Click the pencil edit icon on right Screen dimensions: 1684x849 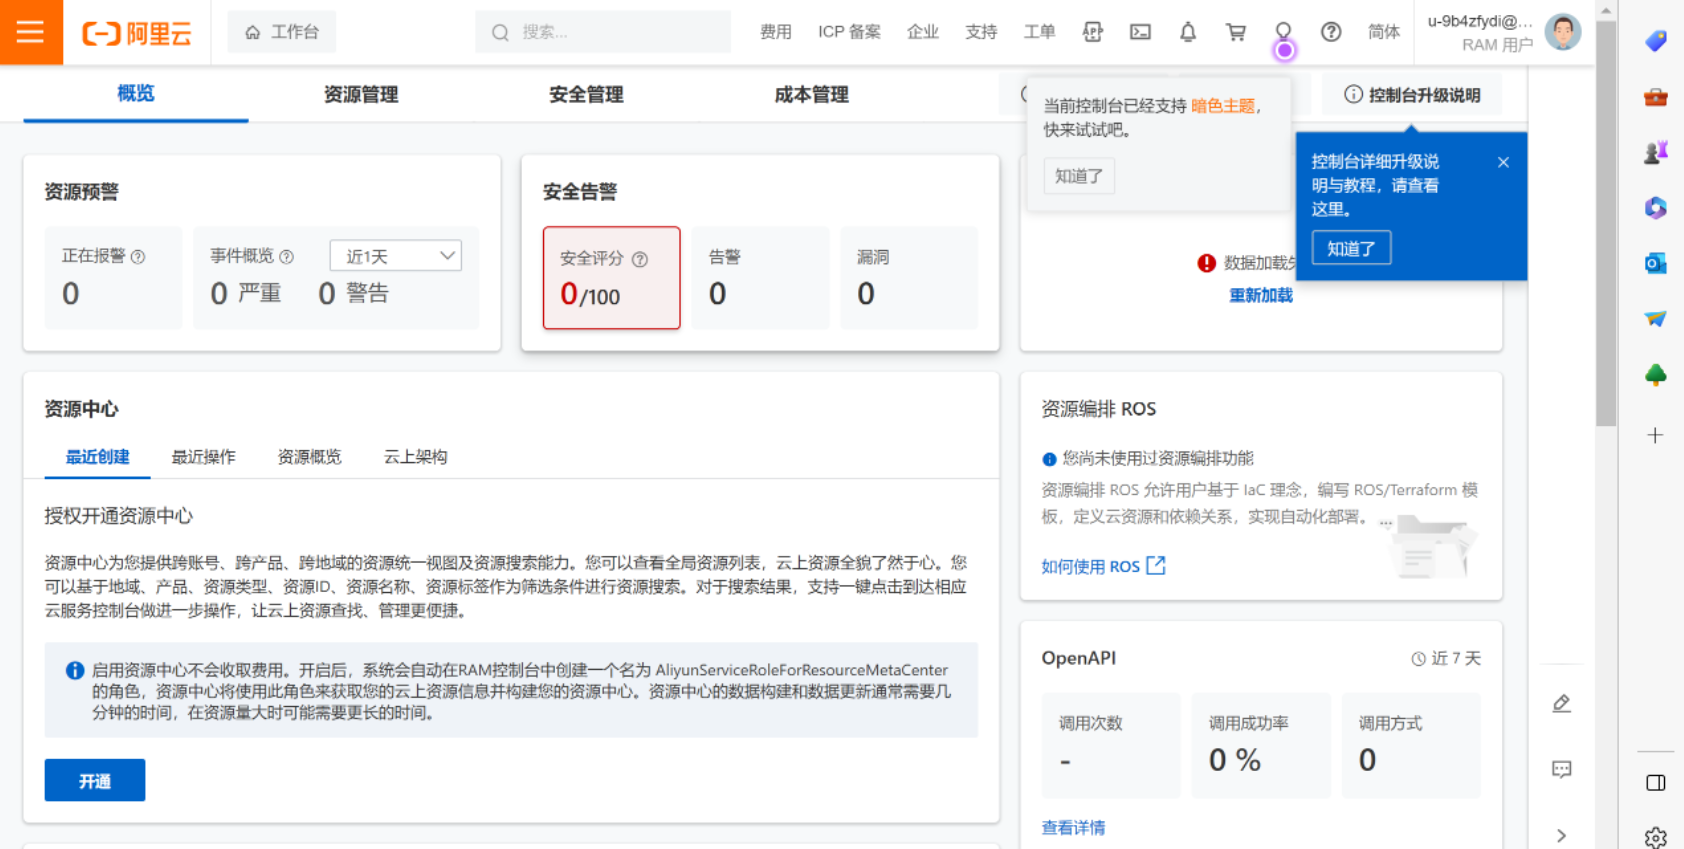(1562, 704)
